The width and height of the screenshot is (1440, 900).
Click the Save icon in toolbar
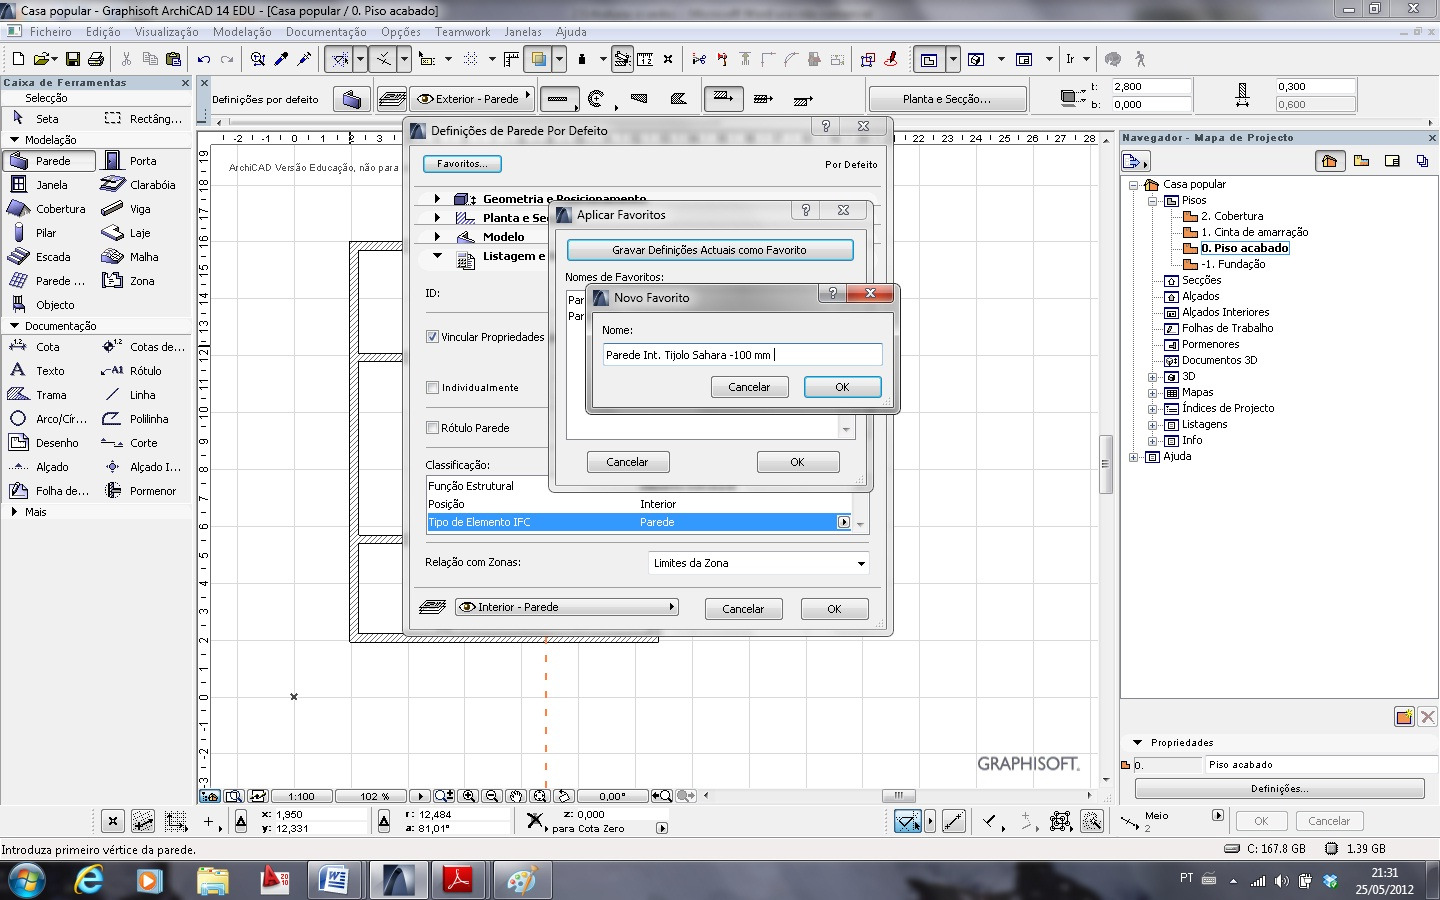pos(72,59)
